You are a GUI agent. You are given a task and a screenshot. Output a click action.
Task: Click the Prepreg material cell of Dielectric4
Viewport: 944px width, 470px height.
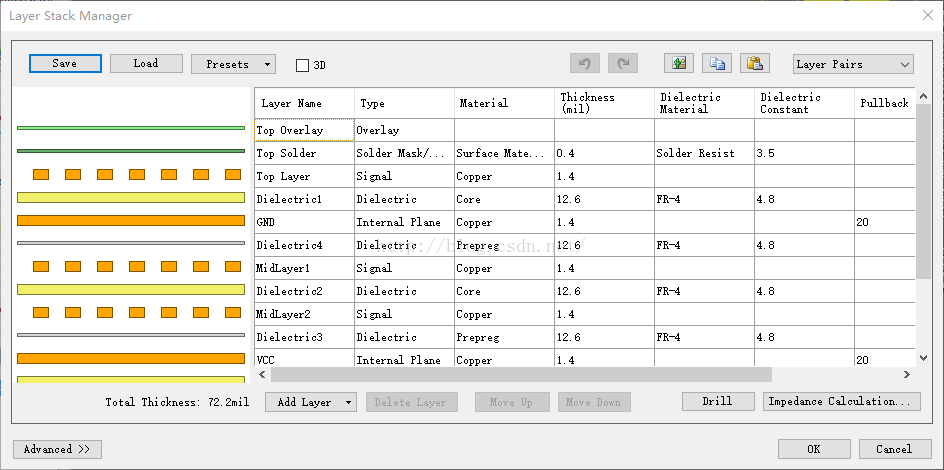[x=505, y=245]
